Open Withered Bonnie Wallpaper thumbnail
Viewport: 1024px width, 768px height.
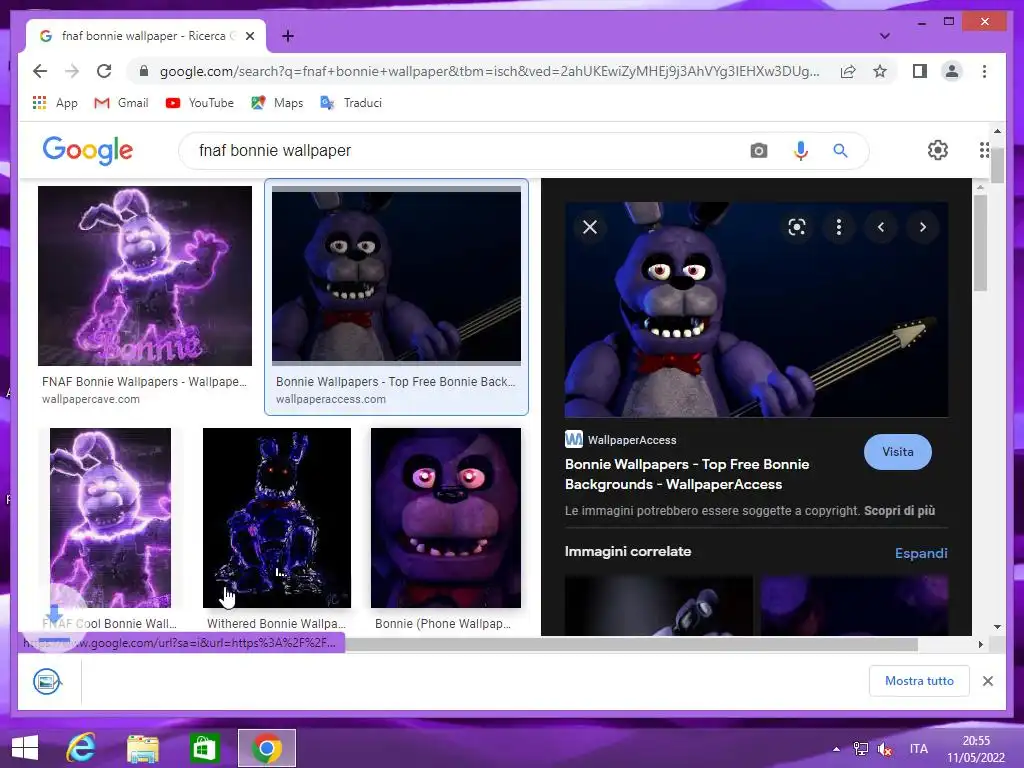pos(277,518)
